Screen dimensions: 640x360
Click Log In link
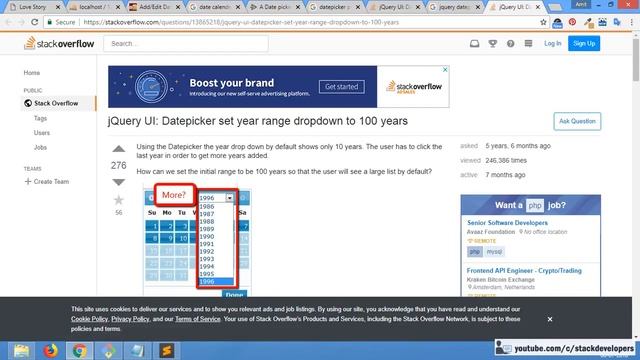(552, 43)
